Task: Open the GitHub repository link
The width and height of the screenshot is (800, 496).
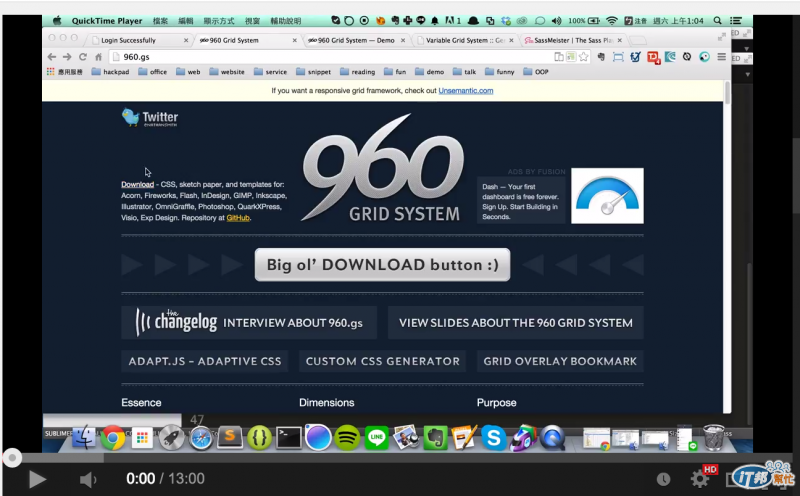Action: (x=238, y=217)
